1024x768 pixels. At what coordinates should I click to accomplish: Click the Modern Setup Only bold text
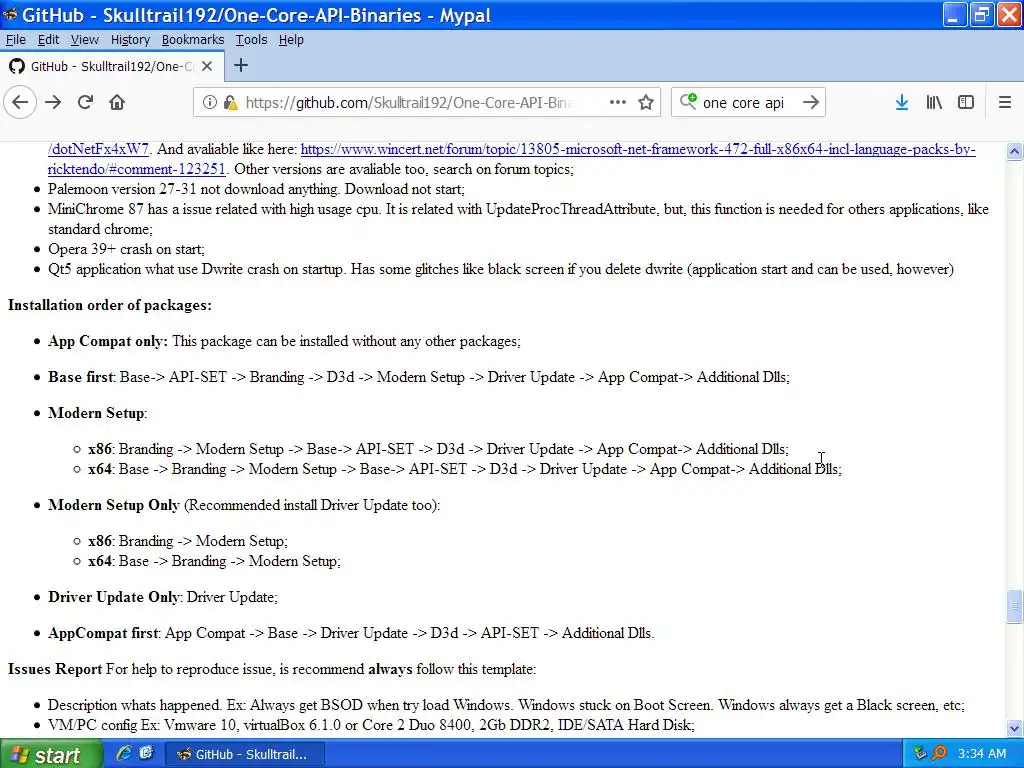click(114, 505)
